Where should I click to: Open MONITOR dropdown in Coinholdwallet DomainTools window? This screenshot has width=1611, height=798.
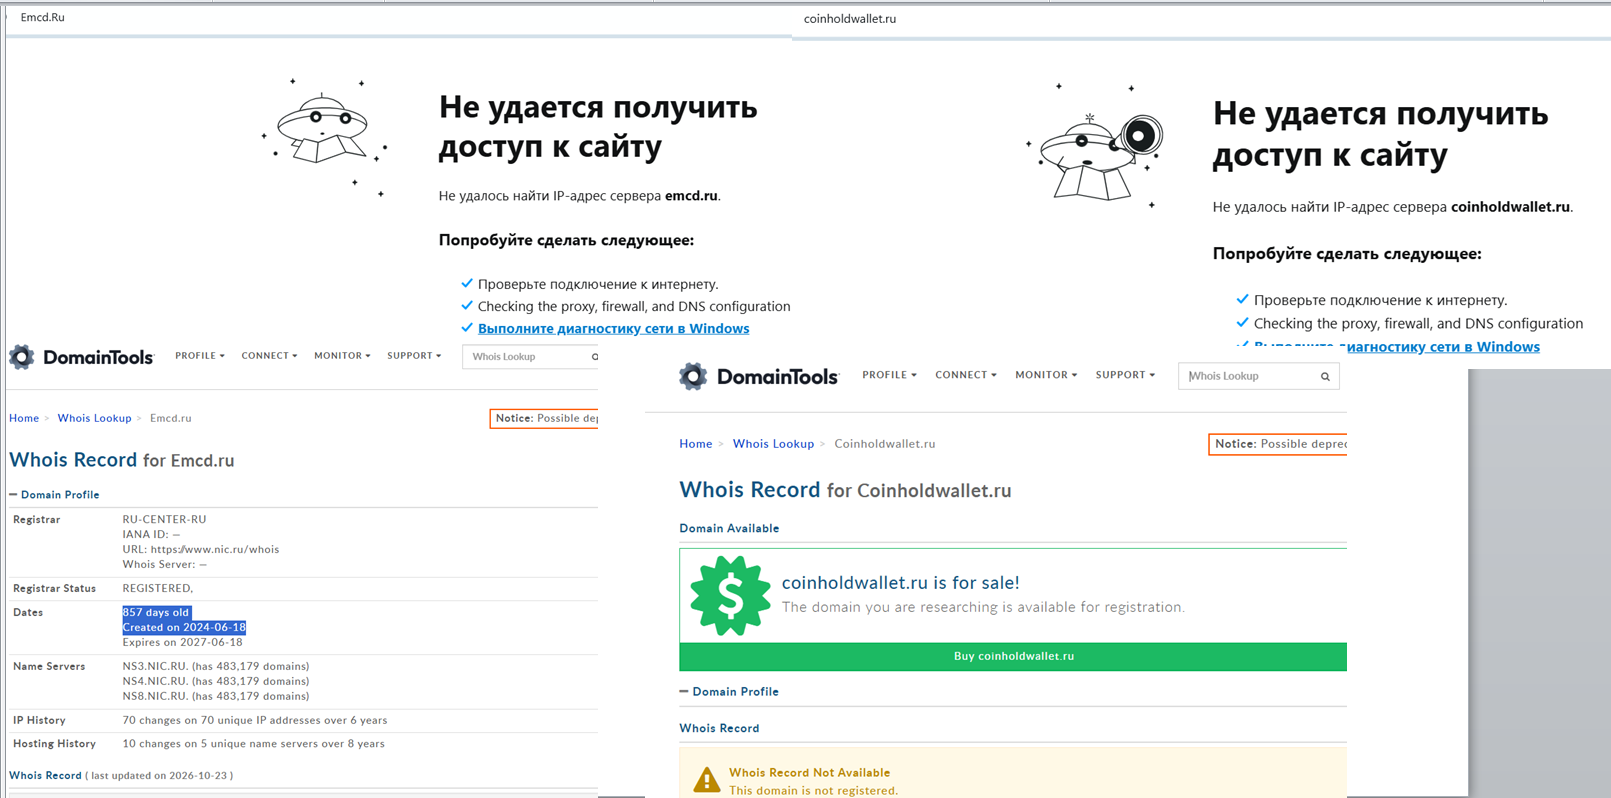pos(1046,375)
